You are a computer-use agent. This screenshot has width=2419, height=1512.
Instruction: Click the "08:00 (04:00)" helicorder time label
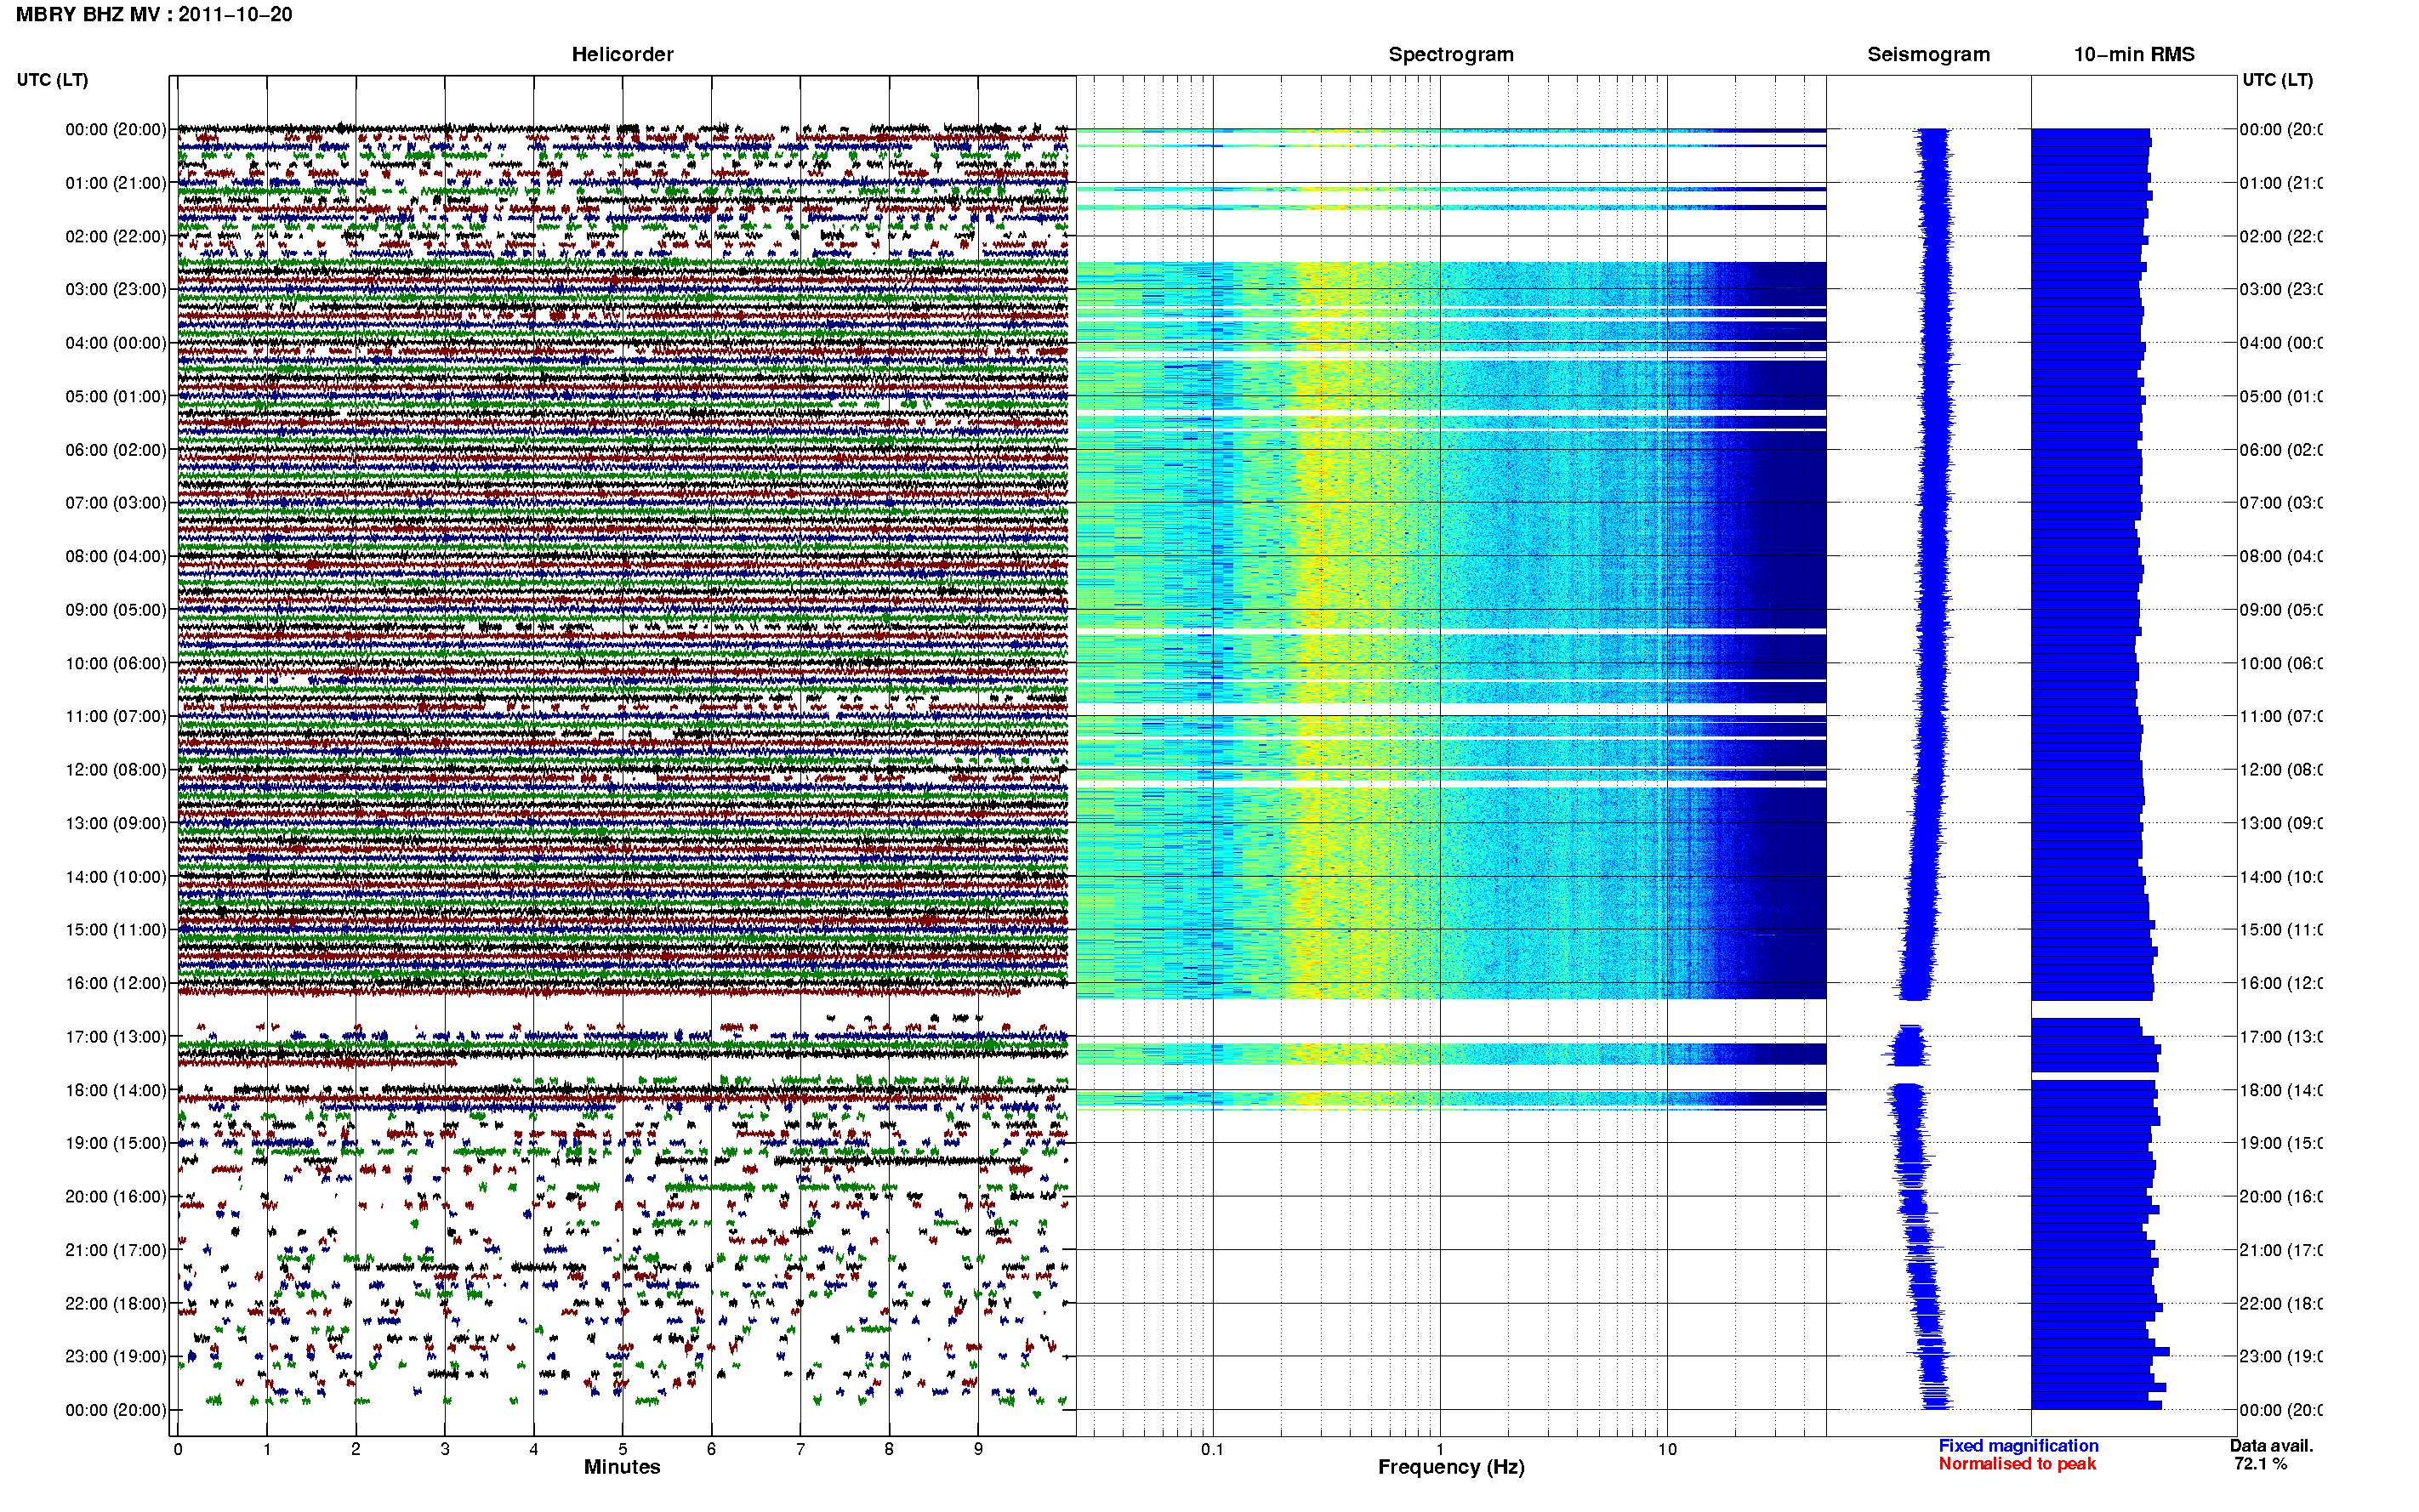(116, 556)
